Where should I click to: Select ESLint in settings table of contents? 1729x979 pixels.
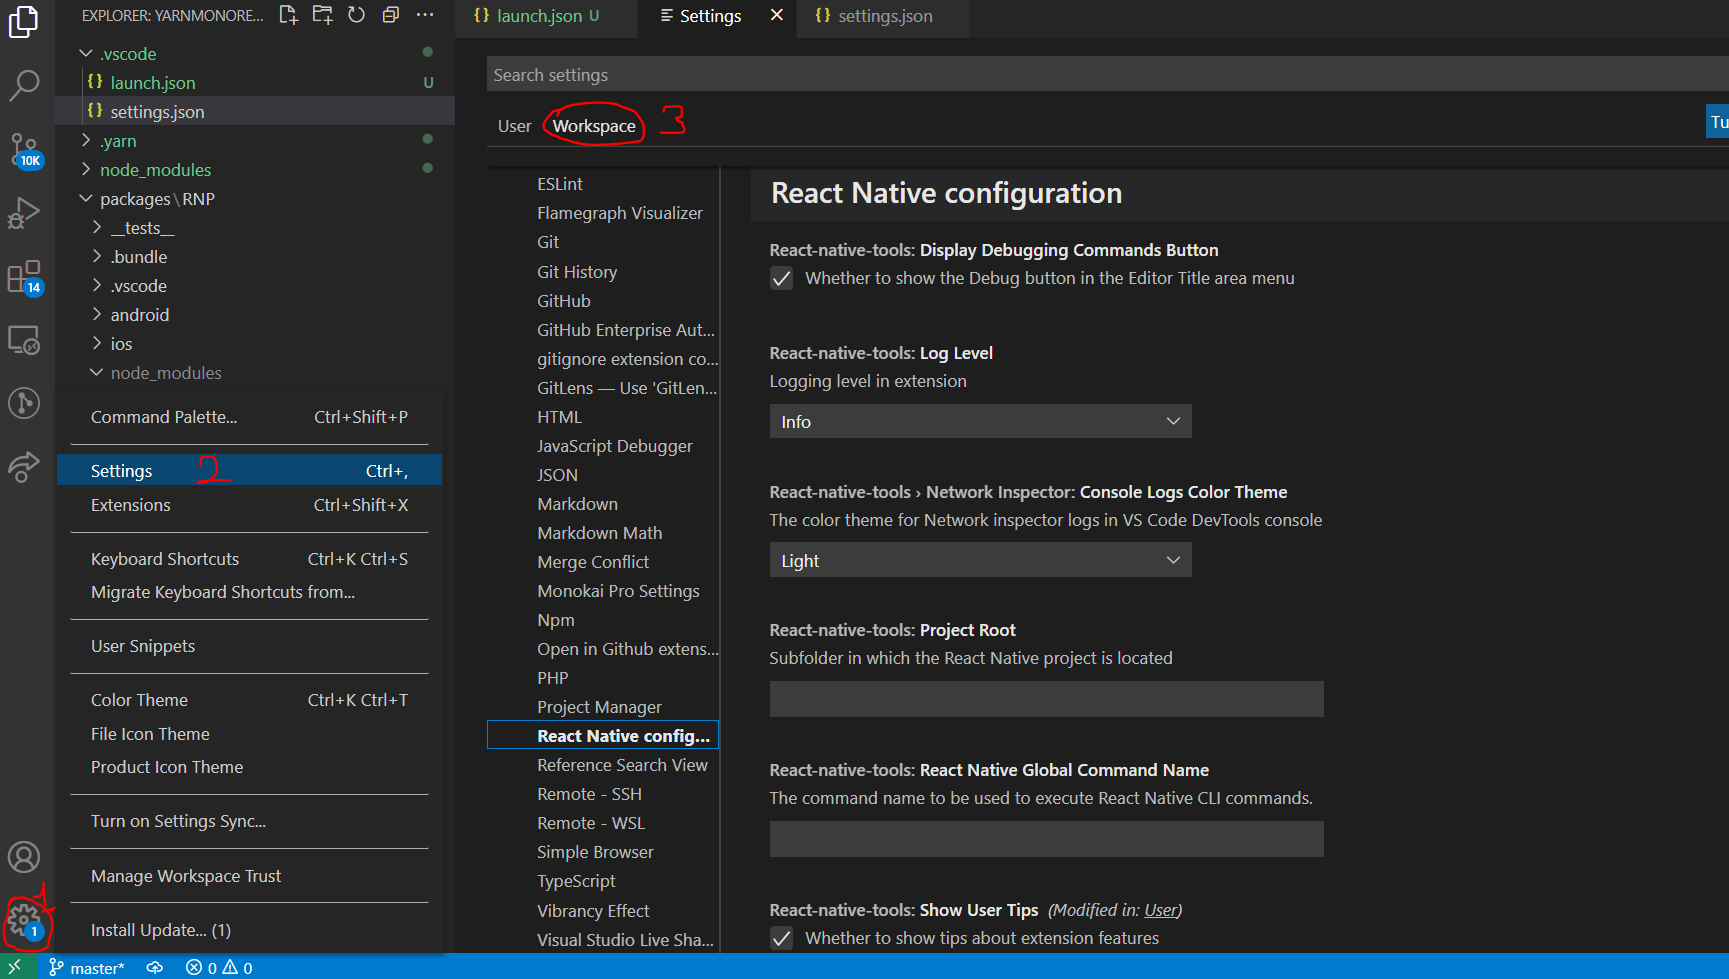[560, 184]
